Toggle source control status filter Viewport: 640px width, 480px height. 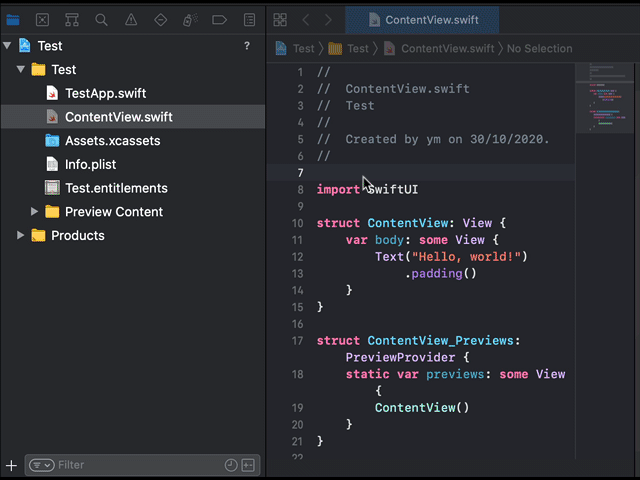click(248, 465)
